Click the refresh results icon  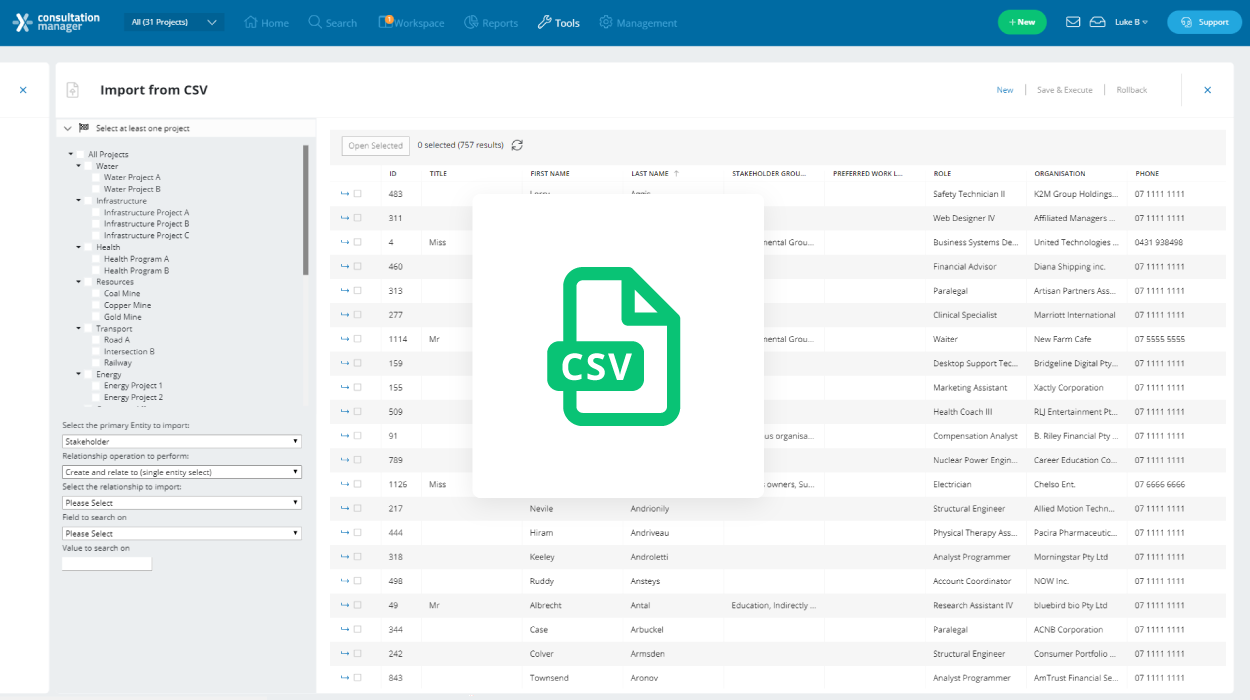tap(517, 145)
